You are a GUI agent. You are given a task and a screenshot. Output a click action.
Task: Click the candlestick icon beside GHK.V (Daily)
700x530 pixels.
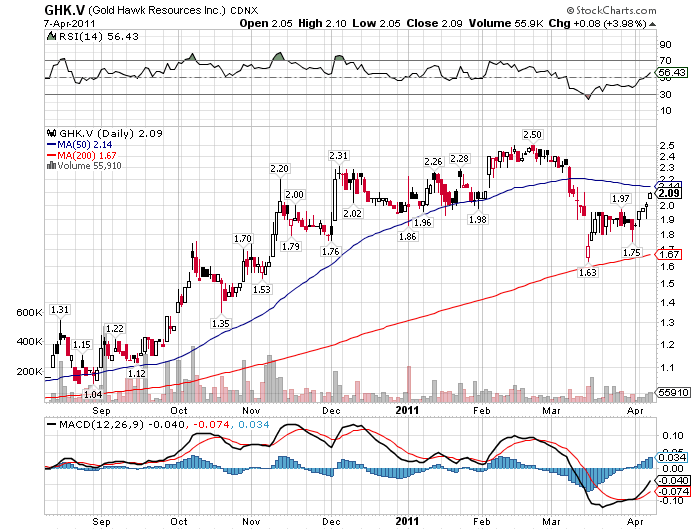pos(51,133)
